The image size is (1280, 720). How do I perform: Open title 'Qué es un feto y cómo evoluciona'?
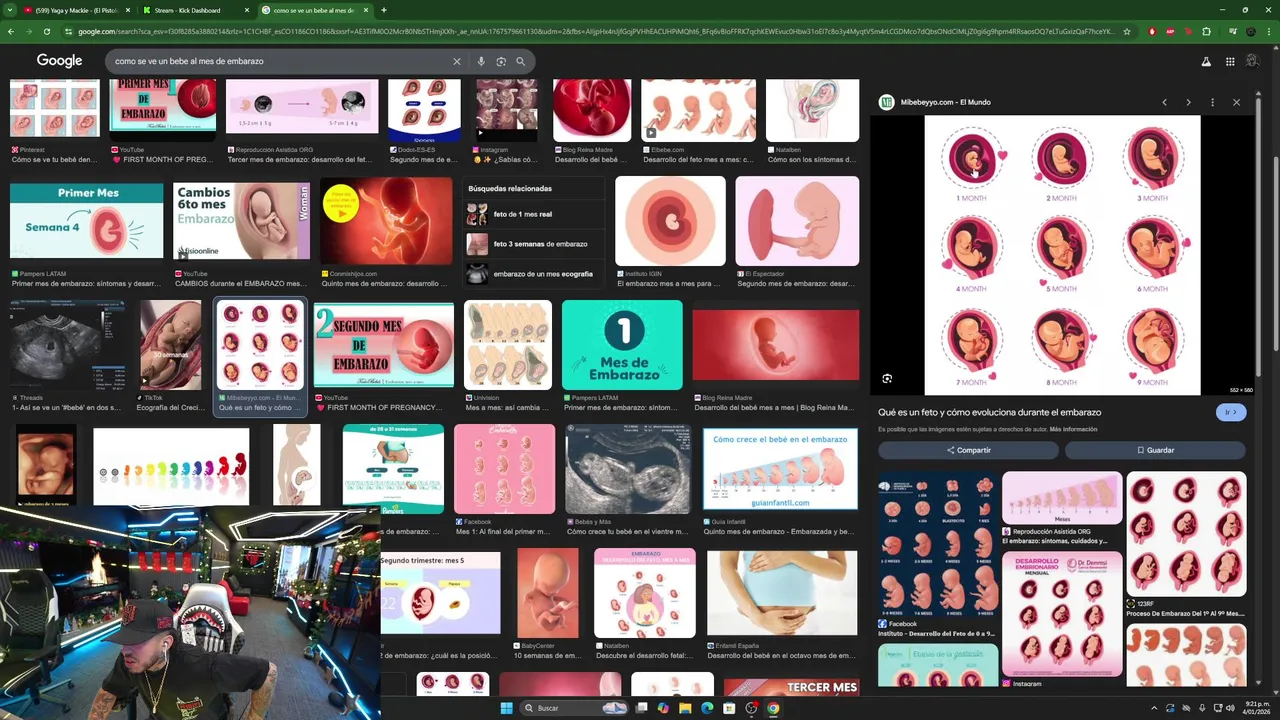point(989,412)
